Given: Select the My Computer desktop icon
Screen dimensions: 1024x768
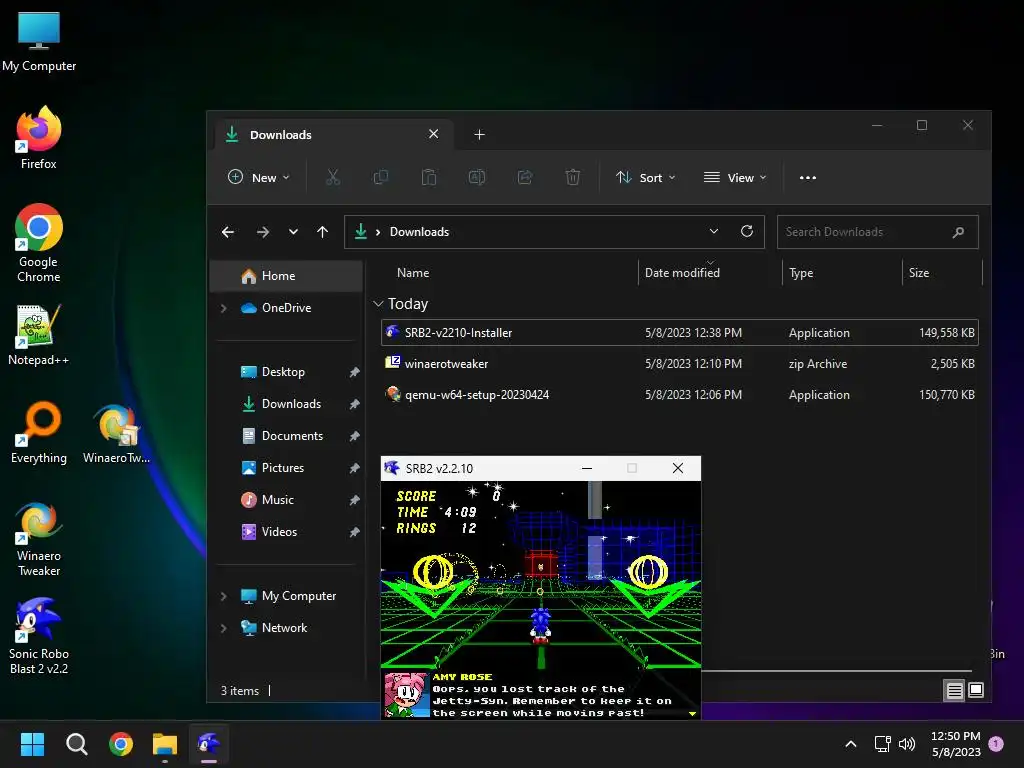Looking at the screenshot, I should click(x=39, y=40).
